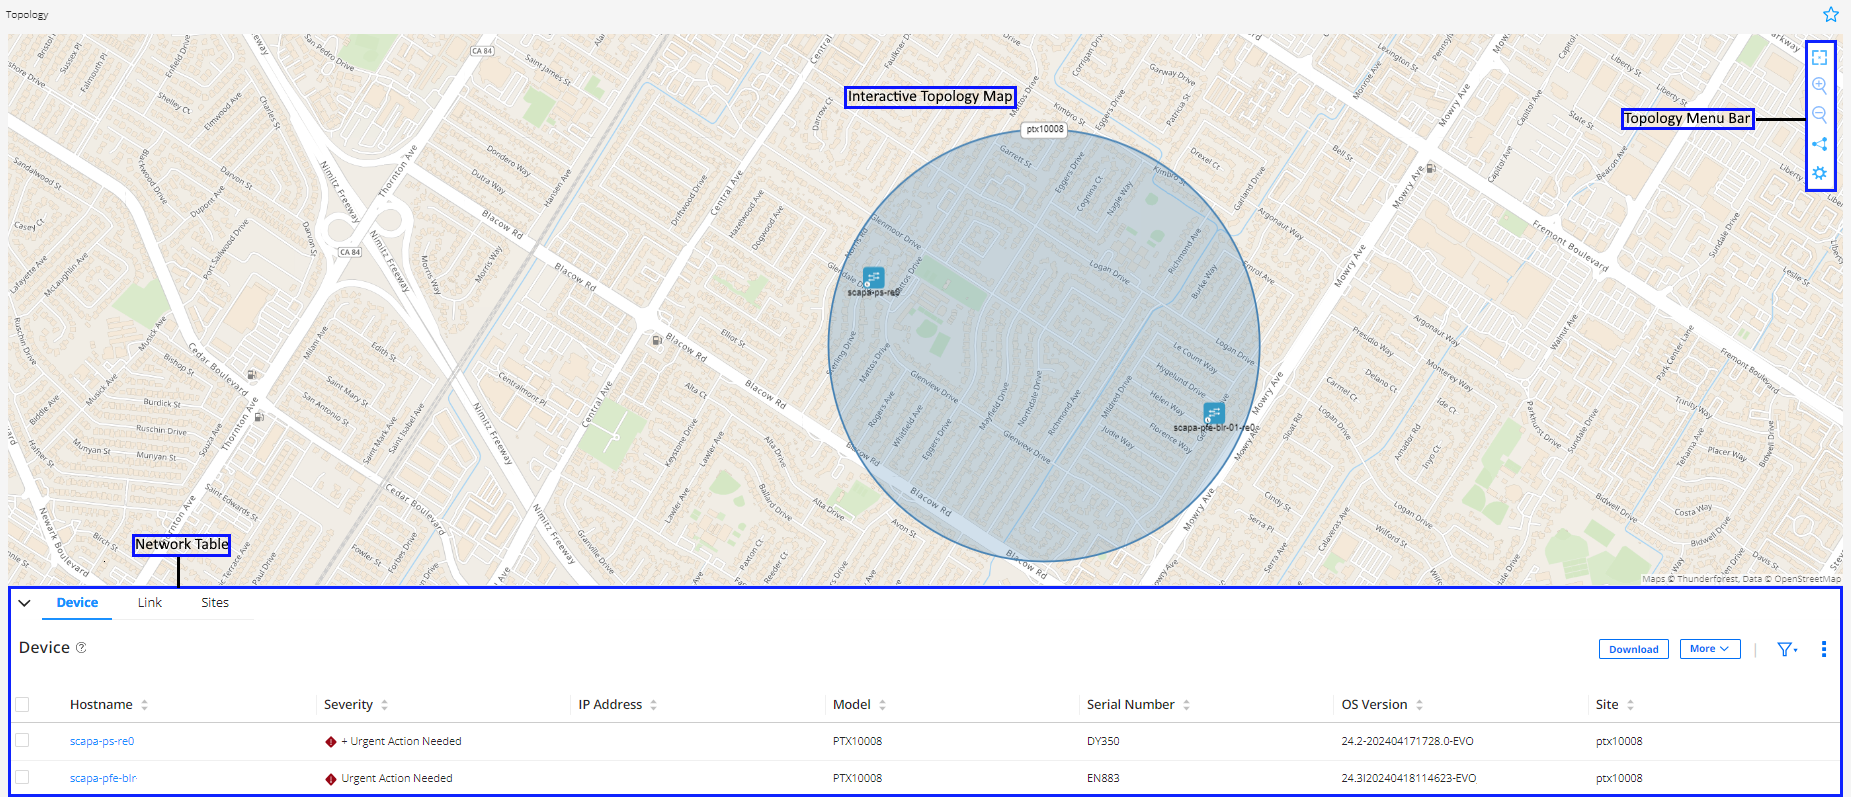The image size is (1851, 797).
Task: Click the Download button
Action: (x=1634, y=649)
